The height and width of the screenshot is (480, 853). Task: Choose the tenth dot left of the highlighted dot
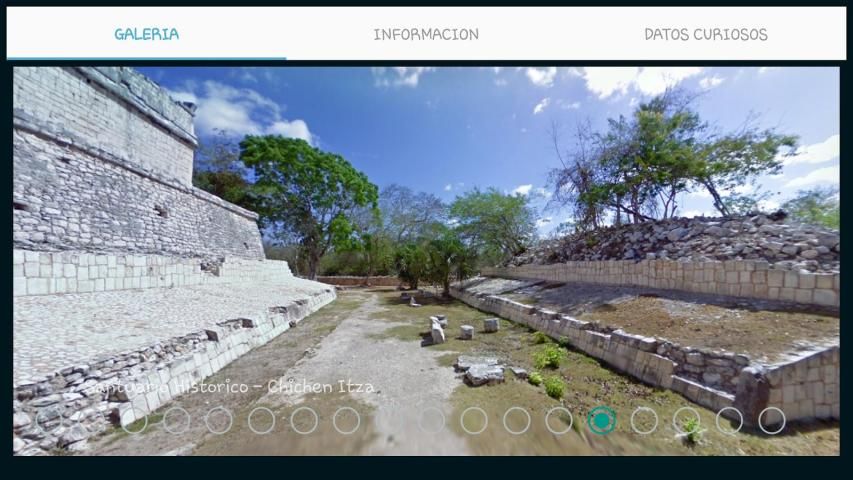click(x=177, y=420)
